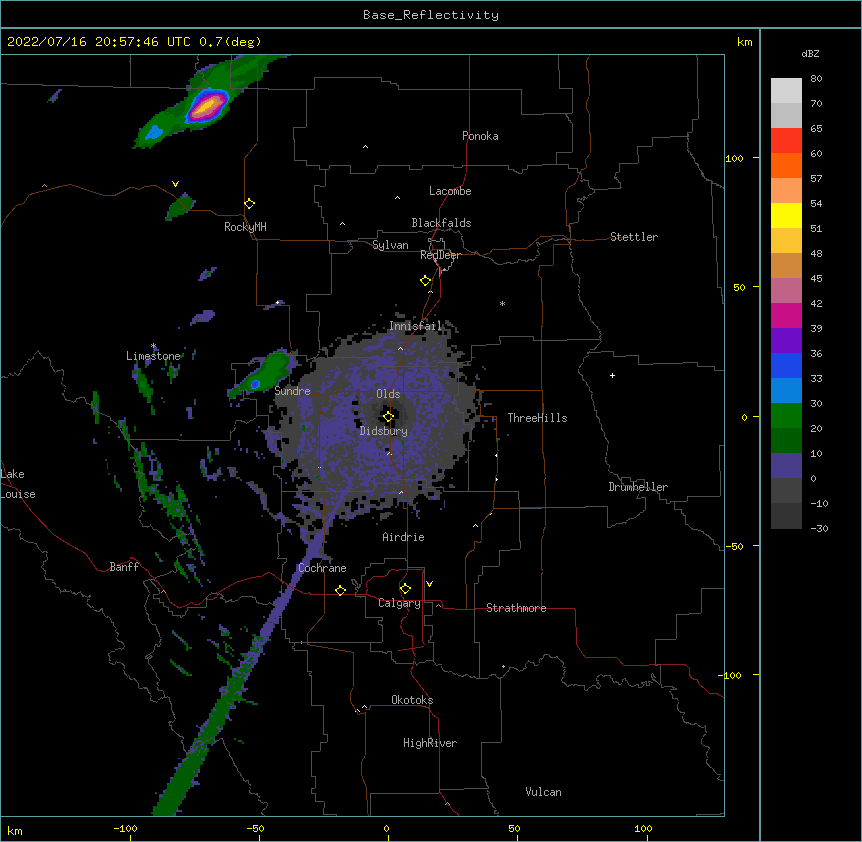Click the Calgary label
Viewport: 862px width, 842px height.
399,603
